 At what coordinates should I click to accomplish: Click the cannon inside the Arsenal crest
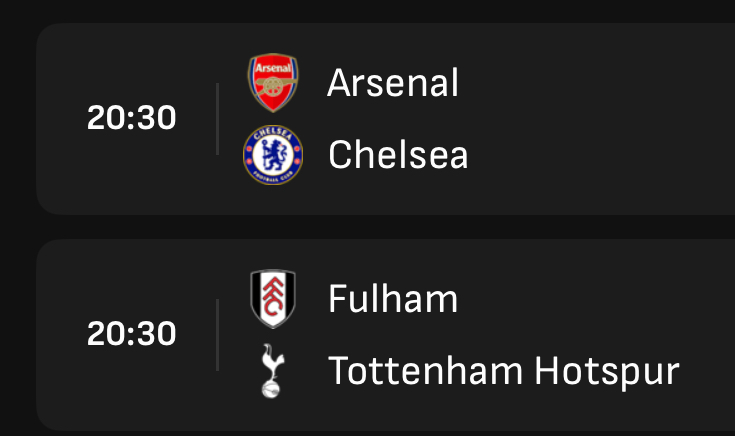click(274, 86)
